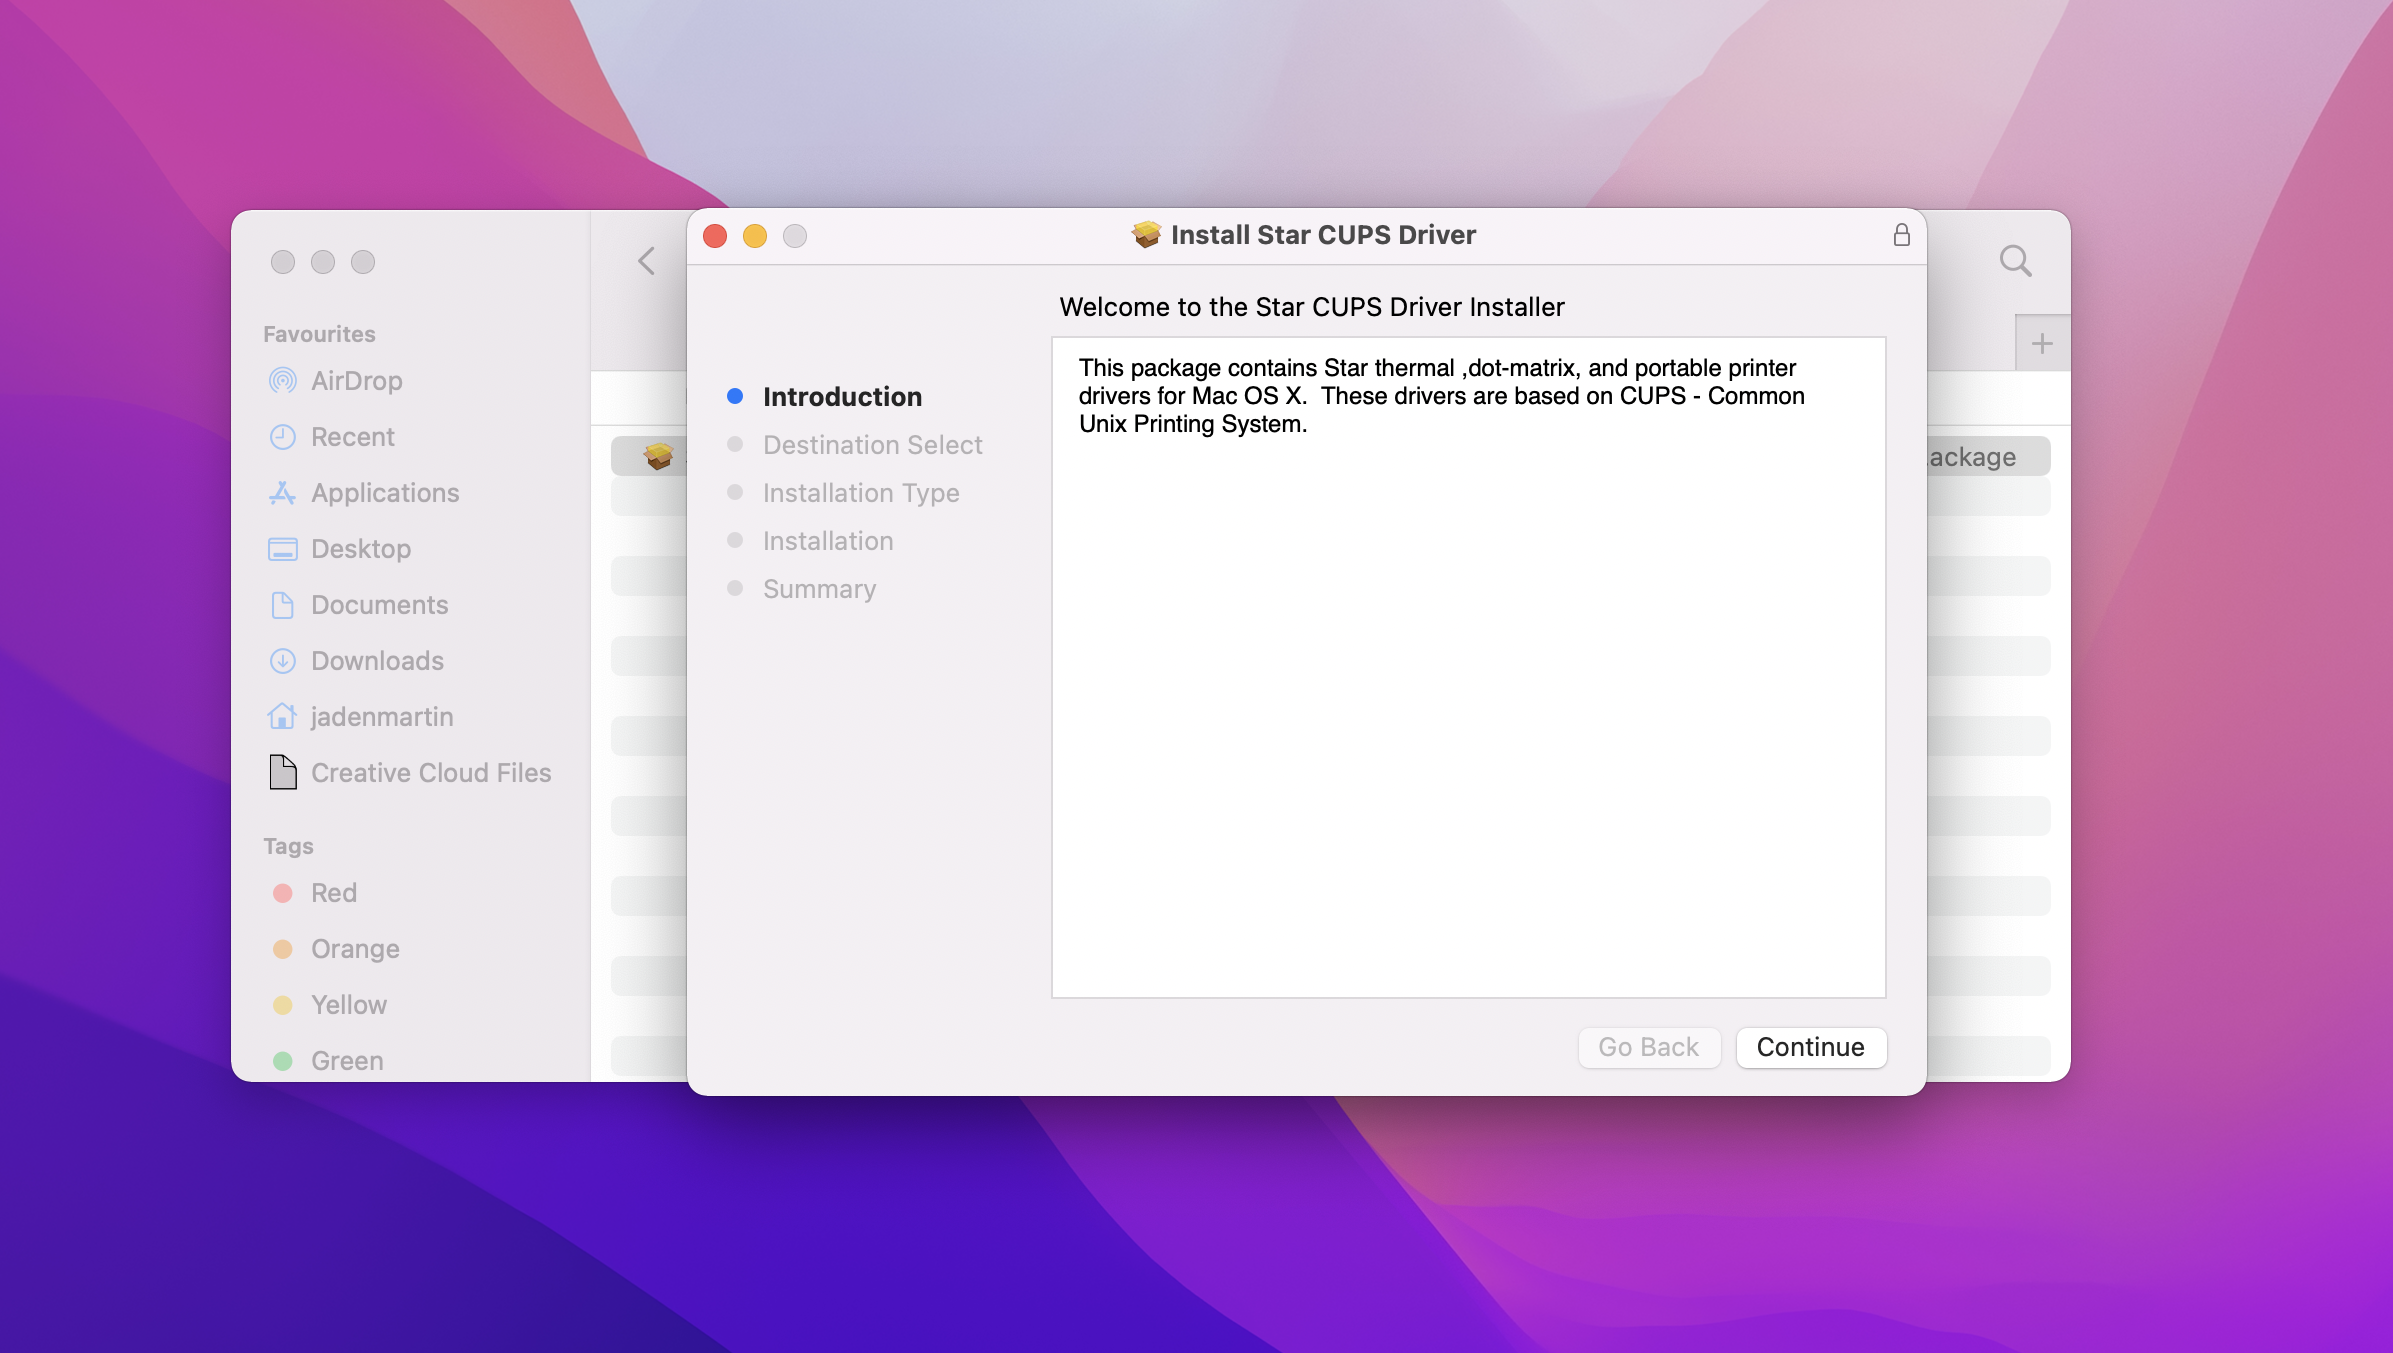Open Creative Cloud Files
The height and width of the screenshot is (1353, 2393).
[x=431, y=772]
